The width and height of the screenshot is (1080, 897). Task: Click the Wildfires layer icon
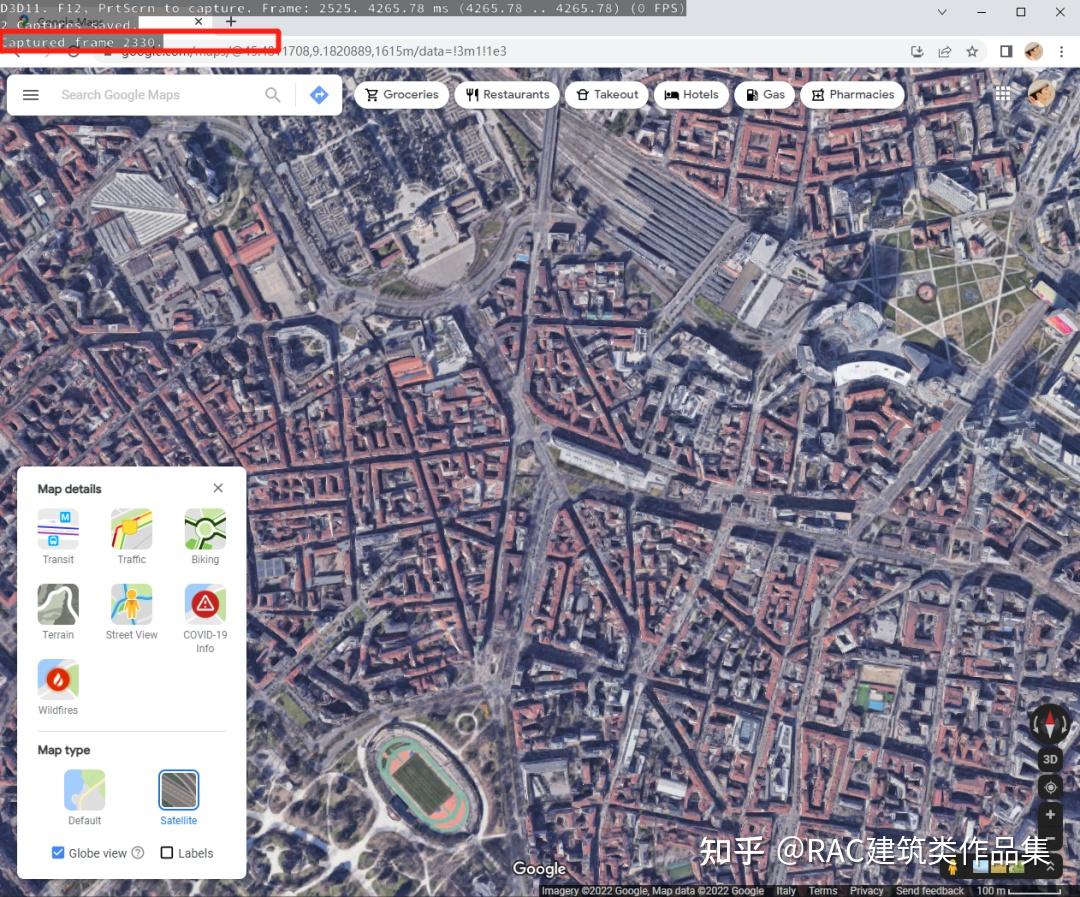(58, 679)
